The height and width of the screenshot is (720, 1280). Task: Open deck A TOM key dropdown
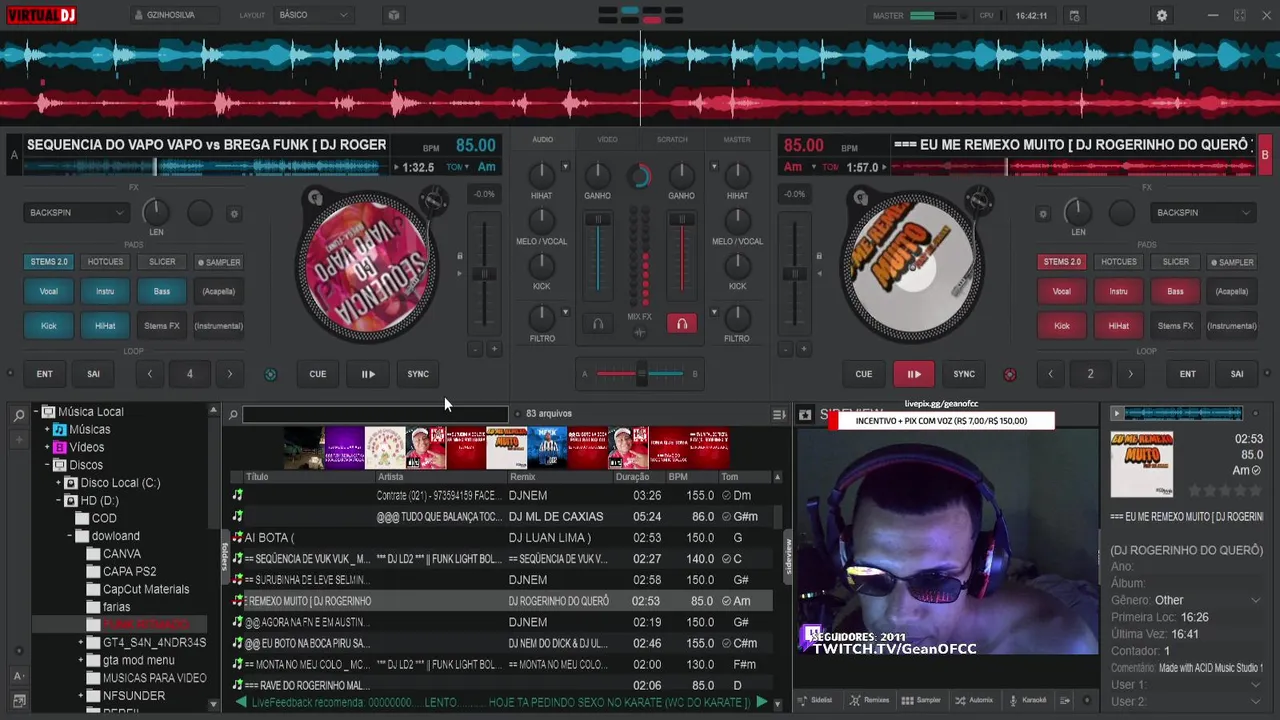459,167
